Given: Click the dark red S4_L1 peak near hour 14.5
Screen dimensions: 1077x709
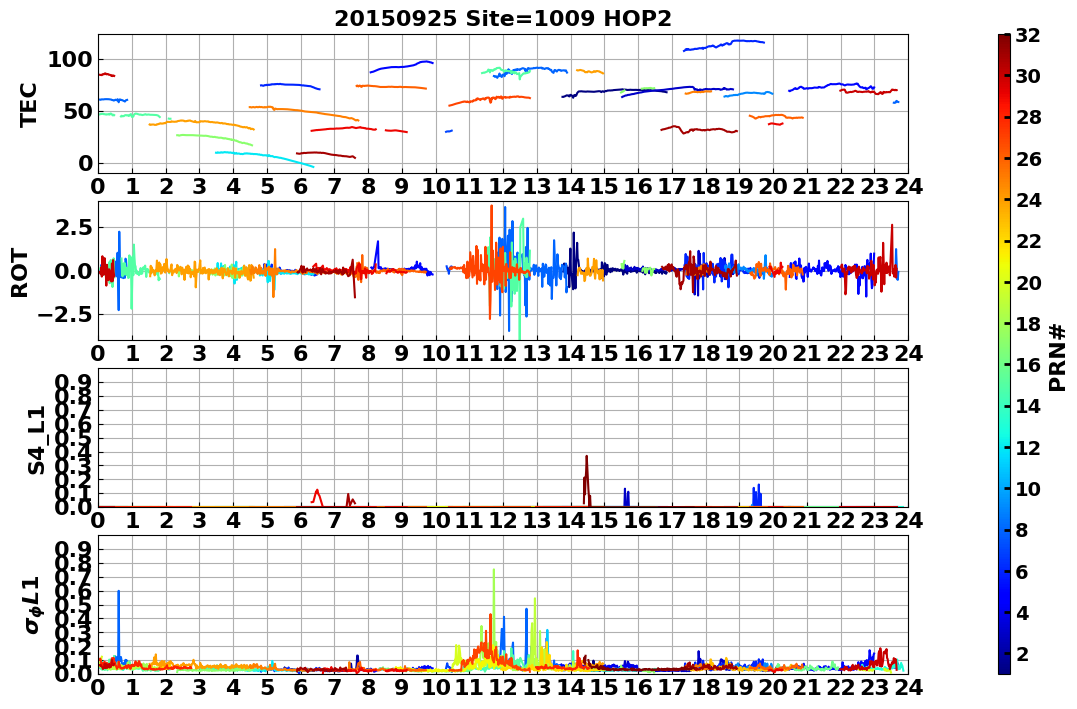Looking at the screenshot, I should [587, 479].
